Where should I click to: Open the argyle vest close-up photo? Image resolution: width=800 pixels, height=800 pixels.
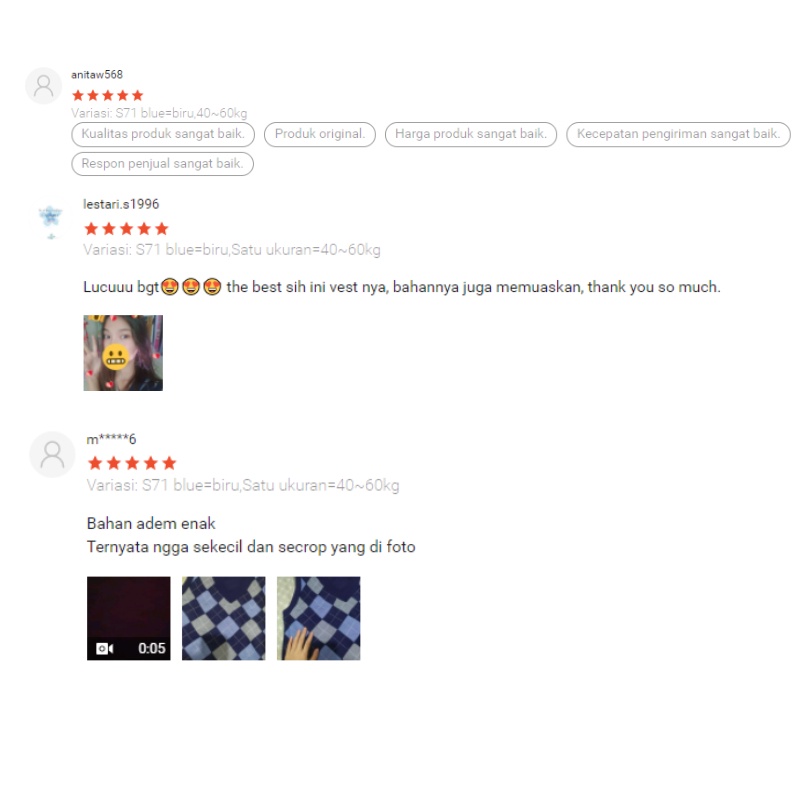click(x=223, y=618)
